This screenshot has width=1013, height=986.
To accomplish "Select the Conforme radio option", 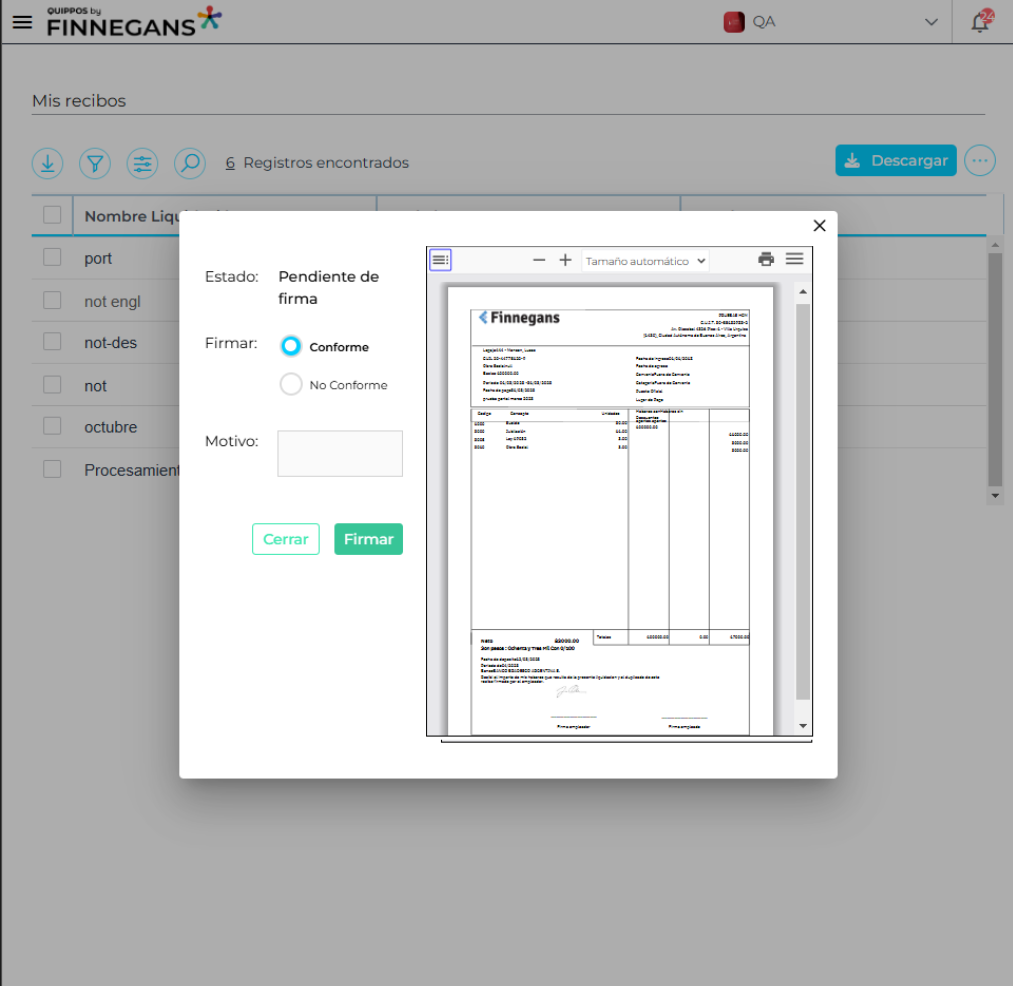I will [291, 346].
